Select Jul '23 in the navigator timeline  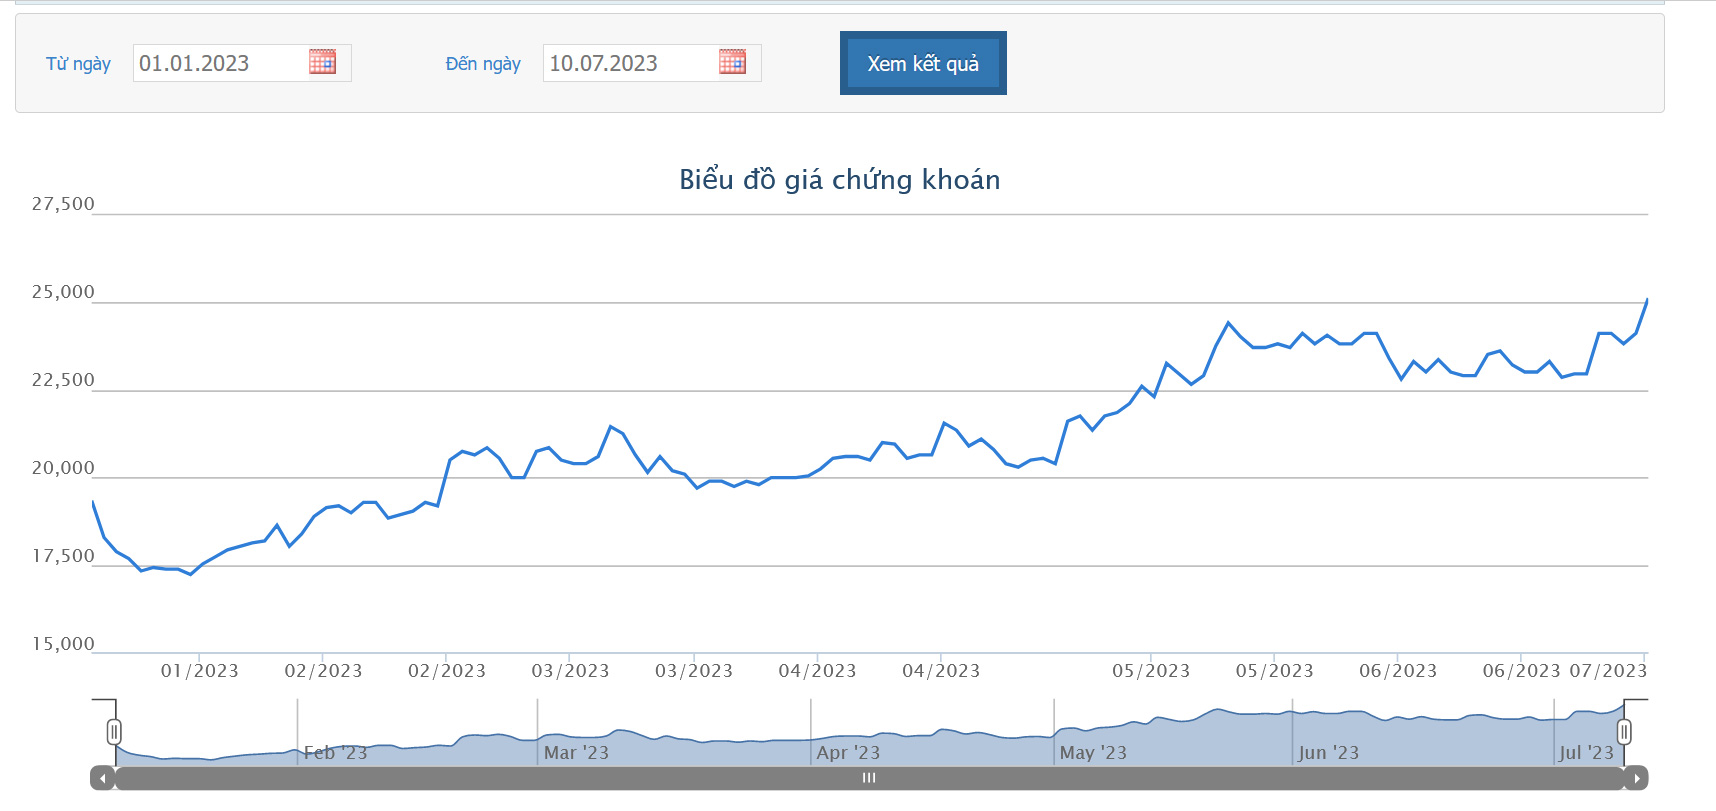coord(1586,753)
